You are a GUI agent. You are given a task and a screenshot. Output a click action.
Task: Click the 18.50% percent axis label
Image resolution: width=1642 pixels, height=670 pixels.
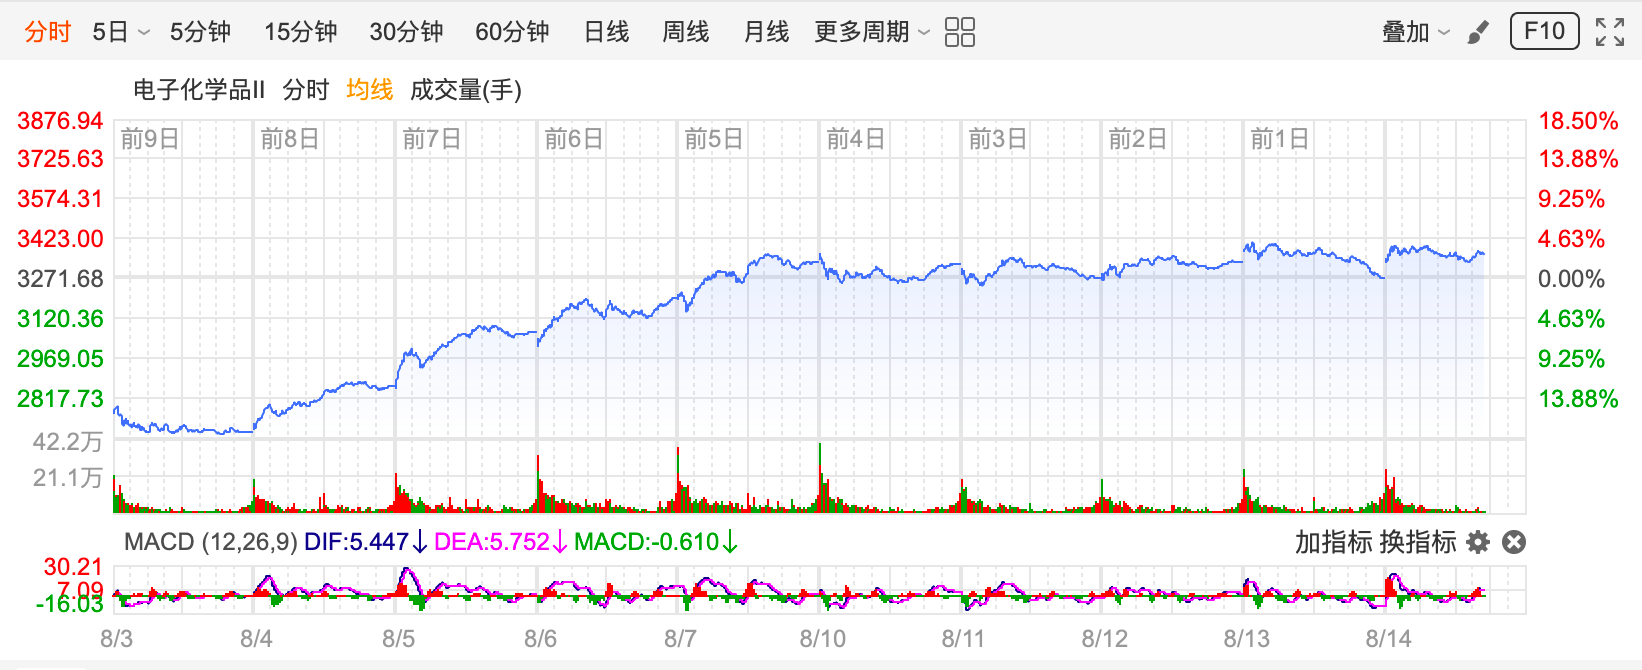pyautogui.click(x=1578, y=121)
